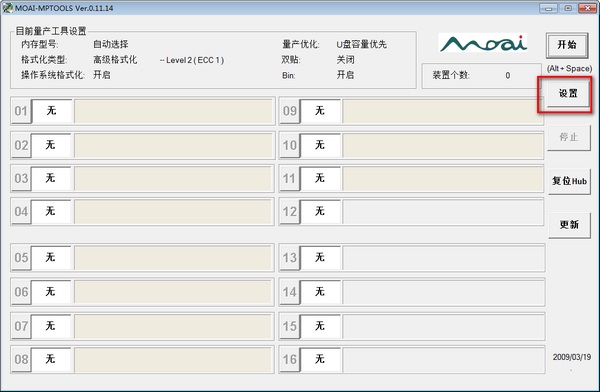Click port 10 progress bar
The image size is (600, 392).
[x=443, y=145]
